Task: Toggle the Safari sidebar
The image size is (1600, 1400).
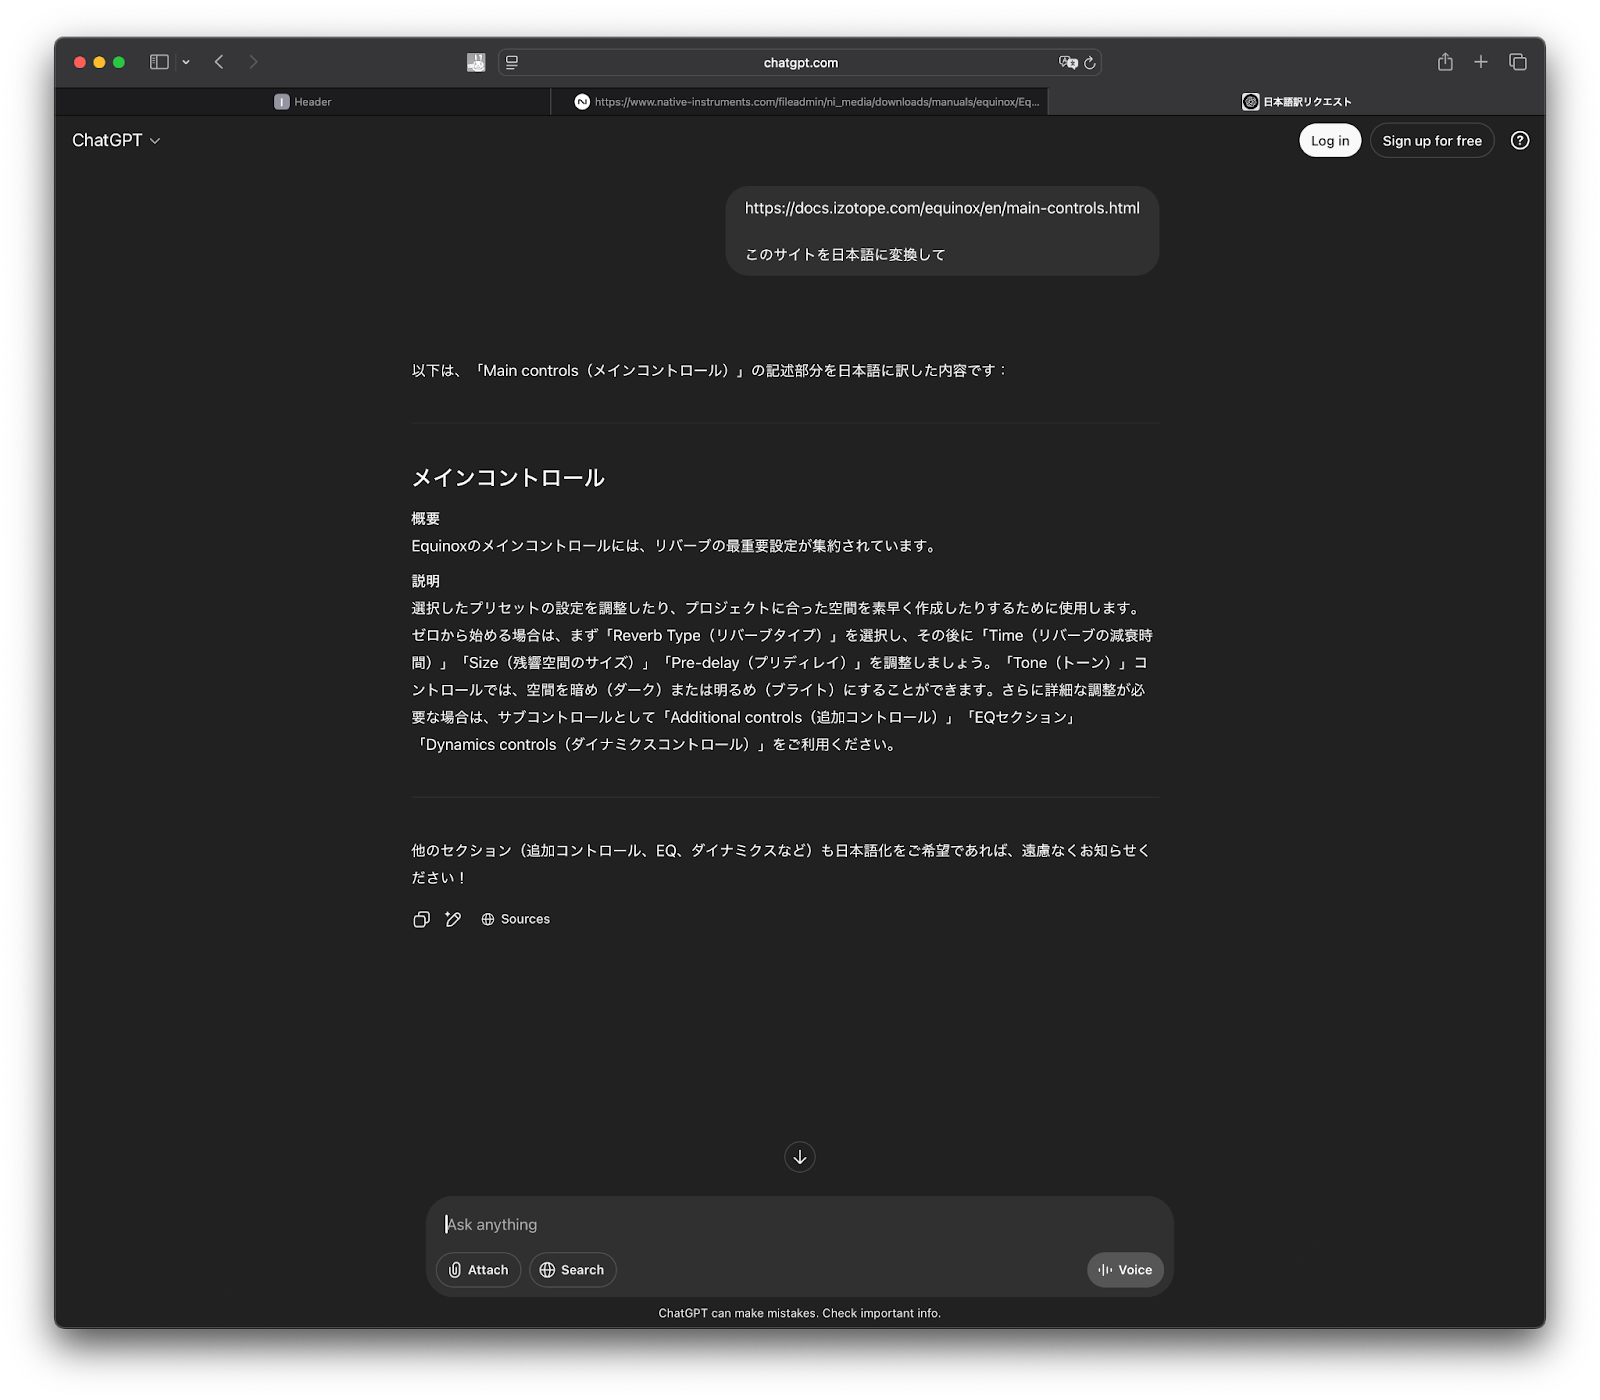Action: 159,62
